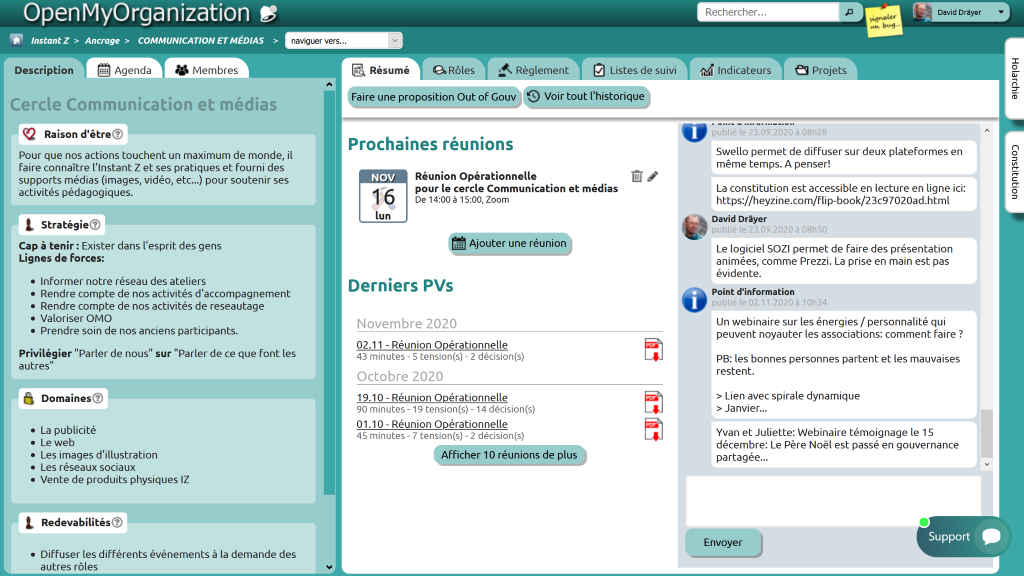The height and width of the screenshot is (576, 1024).
Task: Open help icon next to Stratégie
Action: pyautogui.click(x=96, y=225)
